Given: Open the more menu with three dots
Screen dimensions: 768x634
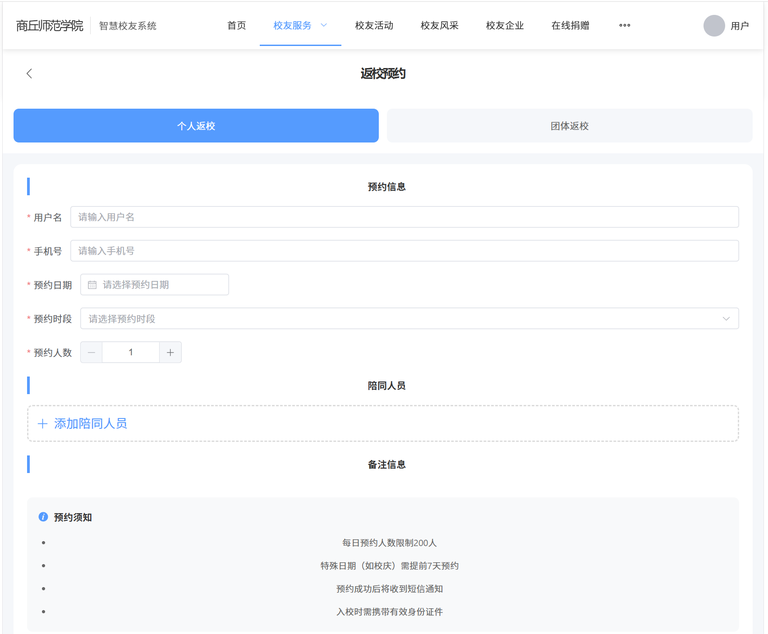Looking at the screenshot, I should 624,25.
